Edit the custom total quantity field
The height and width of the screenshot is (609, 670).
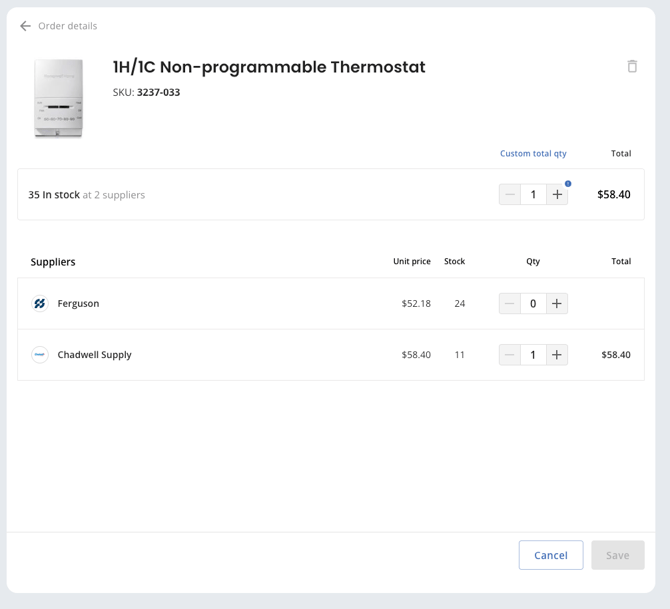tap(533, 194)
